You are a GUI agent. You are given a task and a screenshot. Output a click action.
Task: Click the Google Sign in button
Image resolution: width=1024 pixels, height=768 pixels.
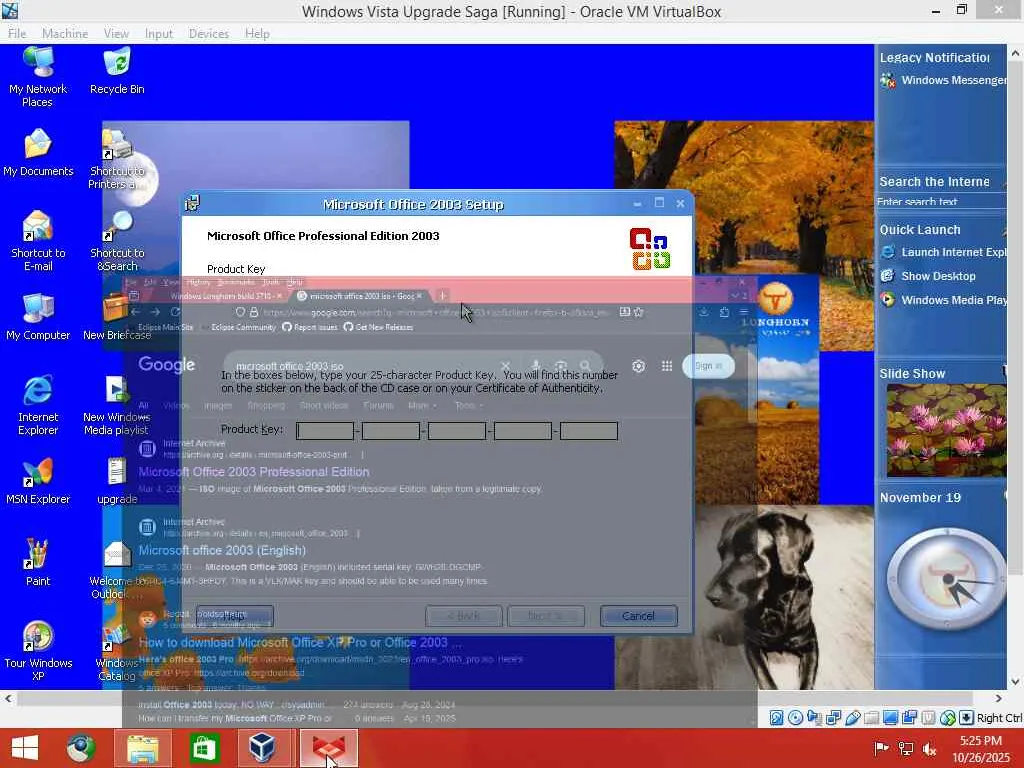[709, 366]
